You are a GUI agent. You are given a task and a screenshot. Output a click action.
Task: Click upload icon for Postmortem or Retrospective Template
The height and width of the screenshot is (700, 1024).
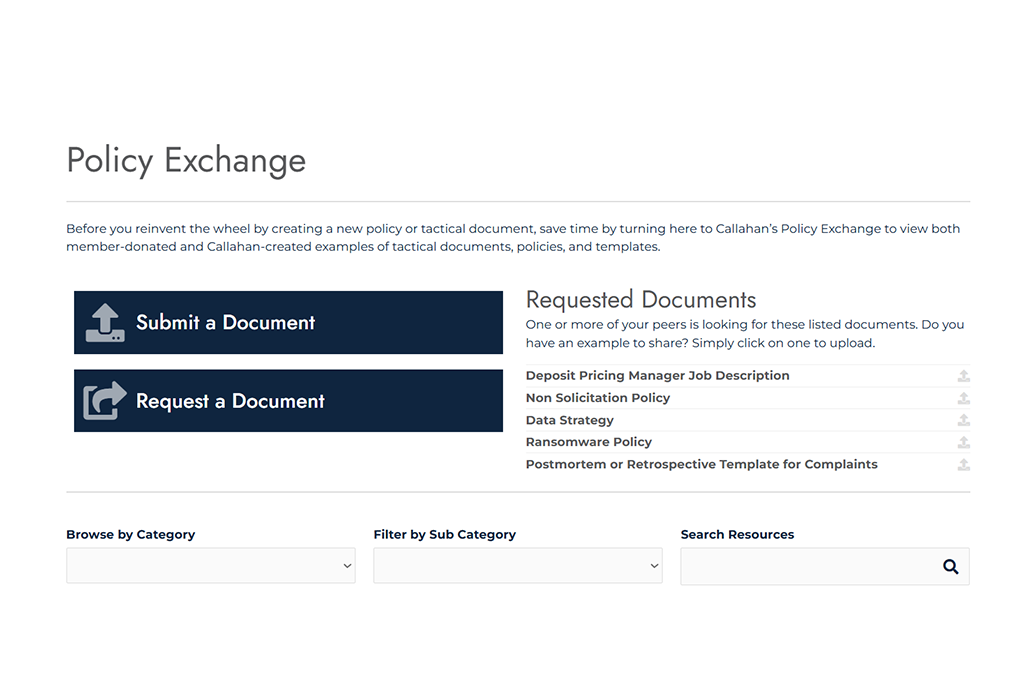click(x=963, y=464)
